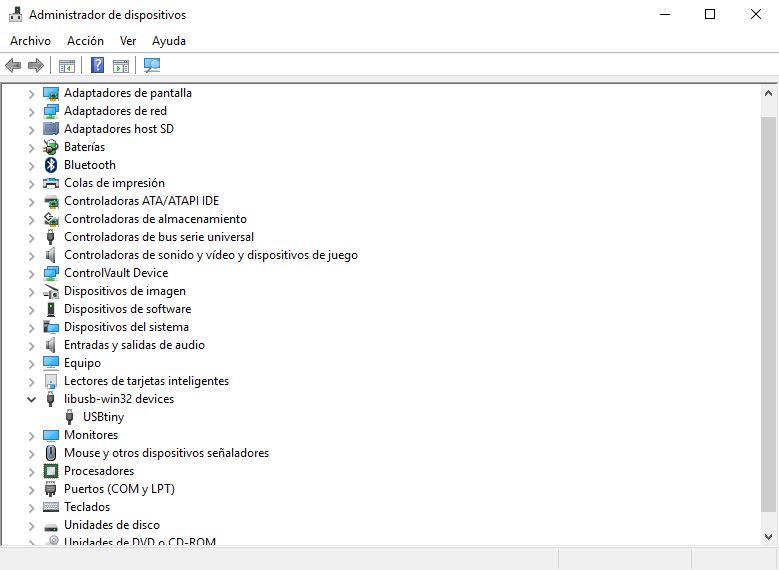Click the Monitores icon

click(51, 435)
